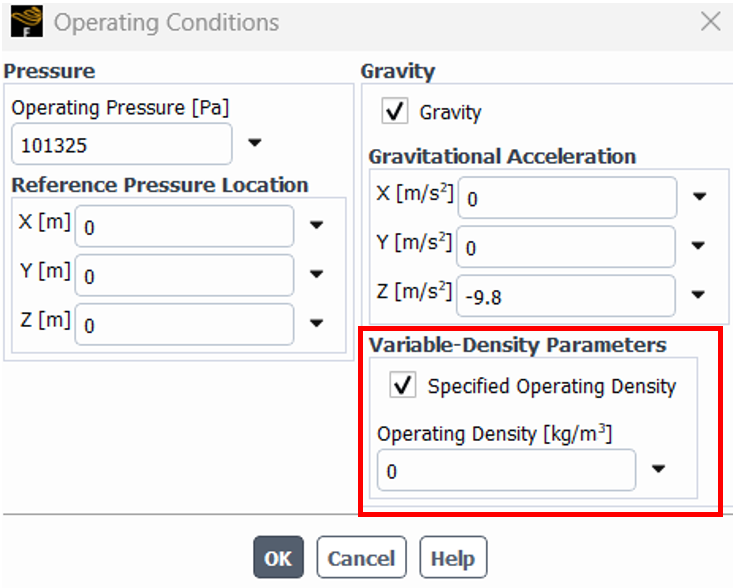This screenshot has height=588, width=737.
Task: Click the Z gravity field showing -9.8
Action: [x=566, y=296]
